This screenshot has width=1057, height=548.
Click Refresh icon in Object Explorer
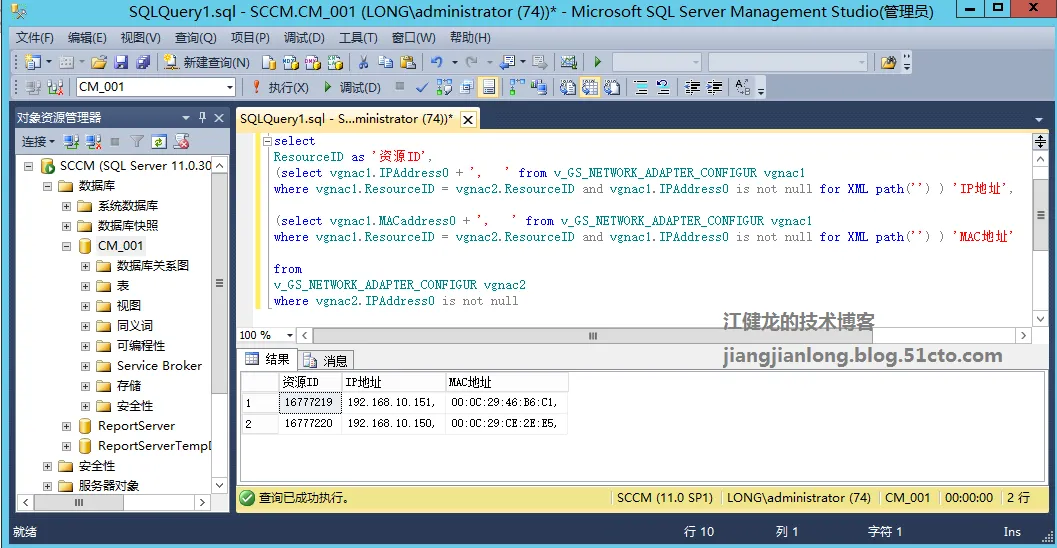pos(160,142)
